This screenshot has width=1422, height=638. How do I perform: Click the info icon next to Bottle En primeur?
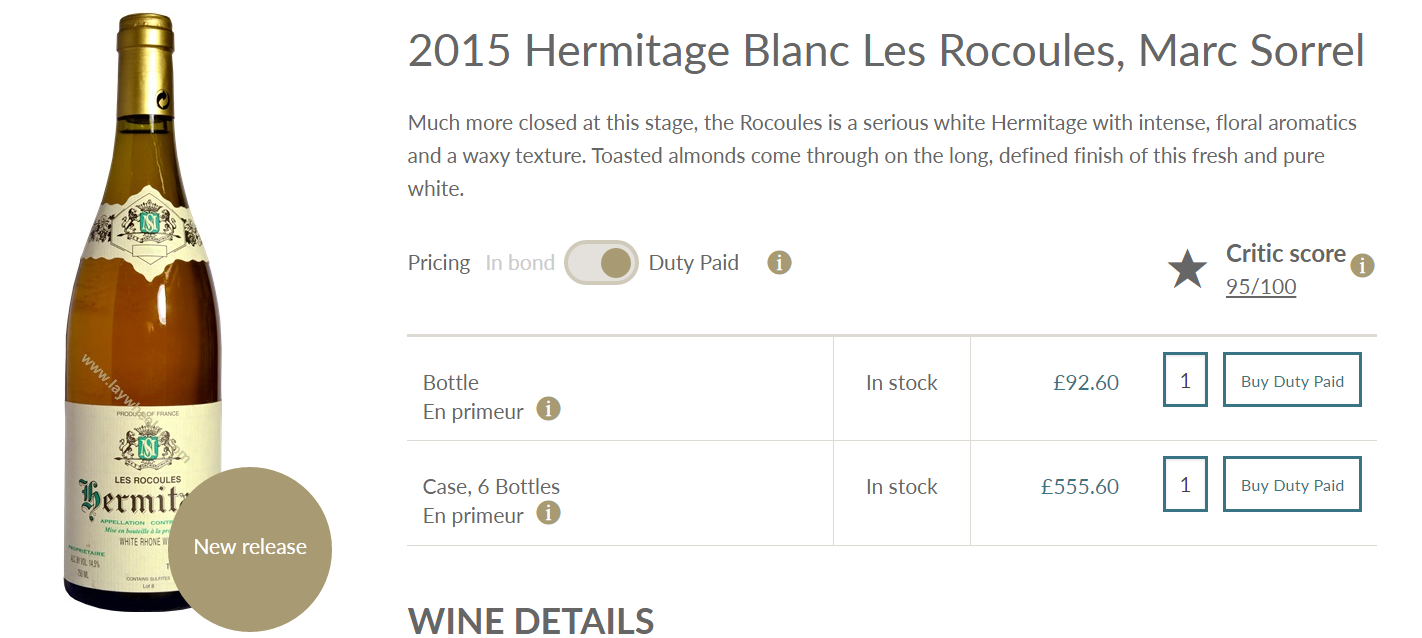548,409
